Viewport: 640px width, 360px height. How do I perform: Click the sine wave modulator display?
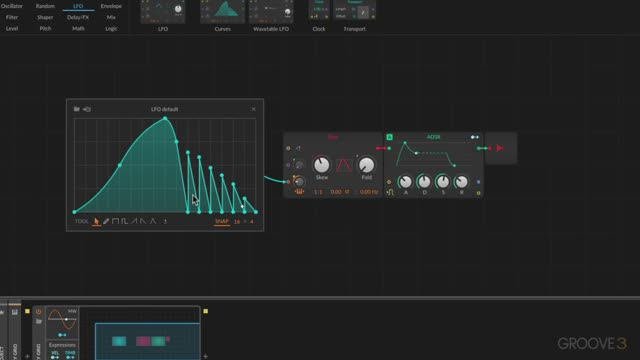coord(62,319)
